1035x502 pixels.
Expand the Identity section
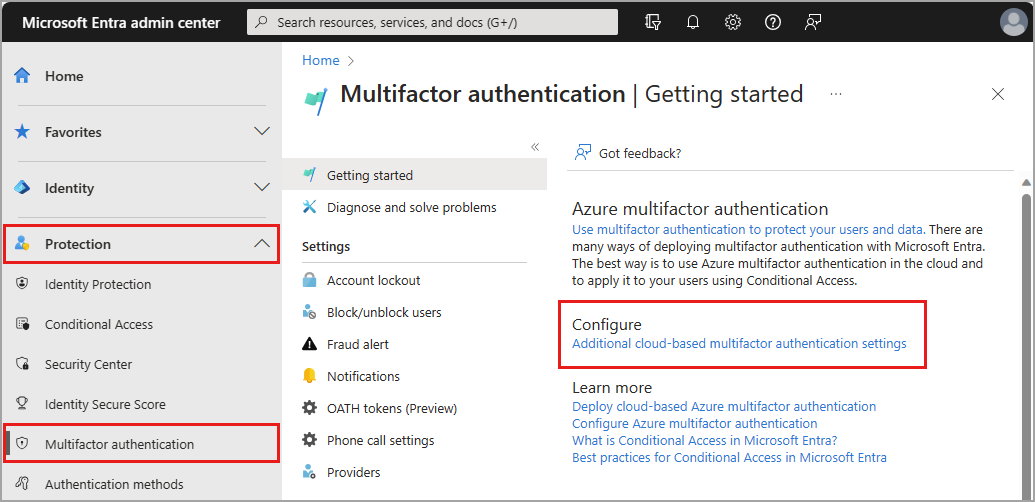pyautogui.click(x=262, y=188)
